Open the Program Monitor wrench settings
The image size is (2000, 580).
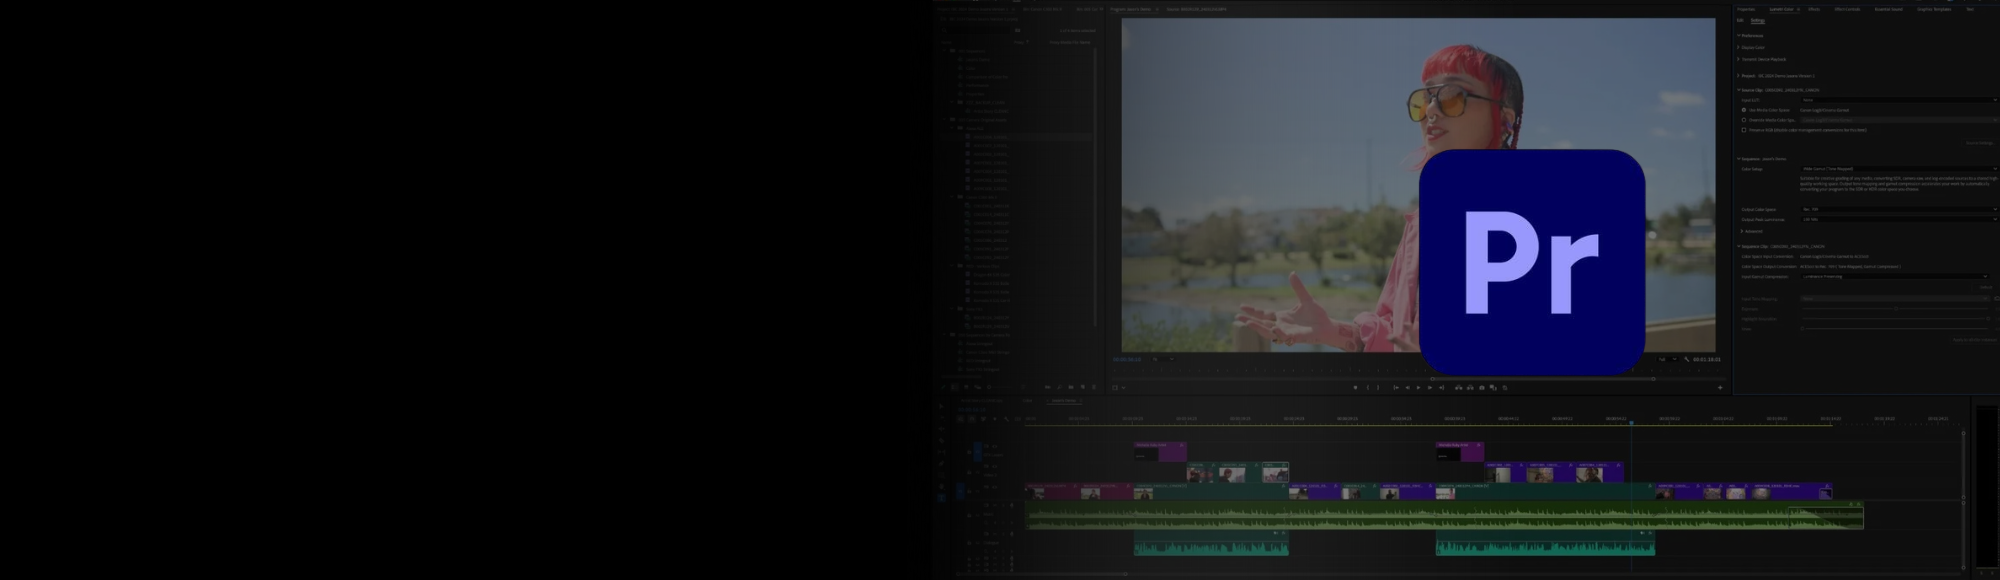(1687, 359)
